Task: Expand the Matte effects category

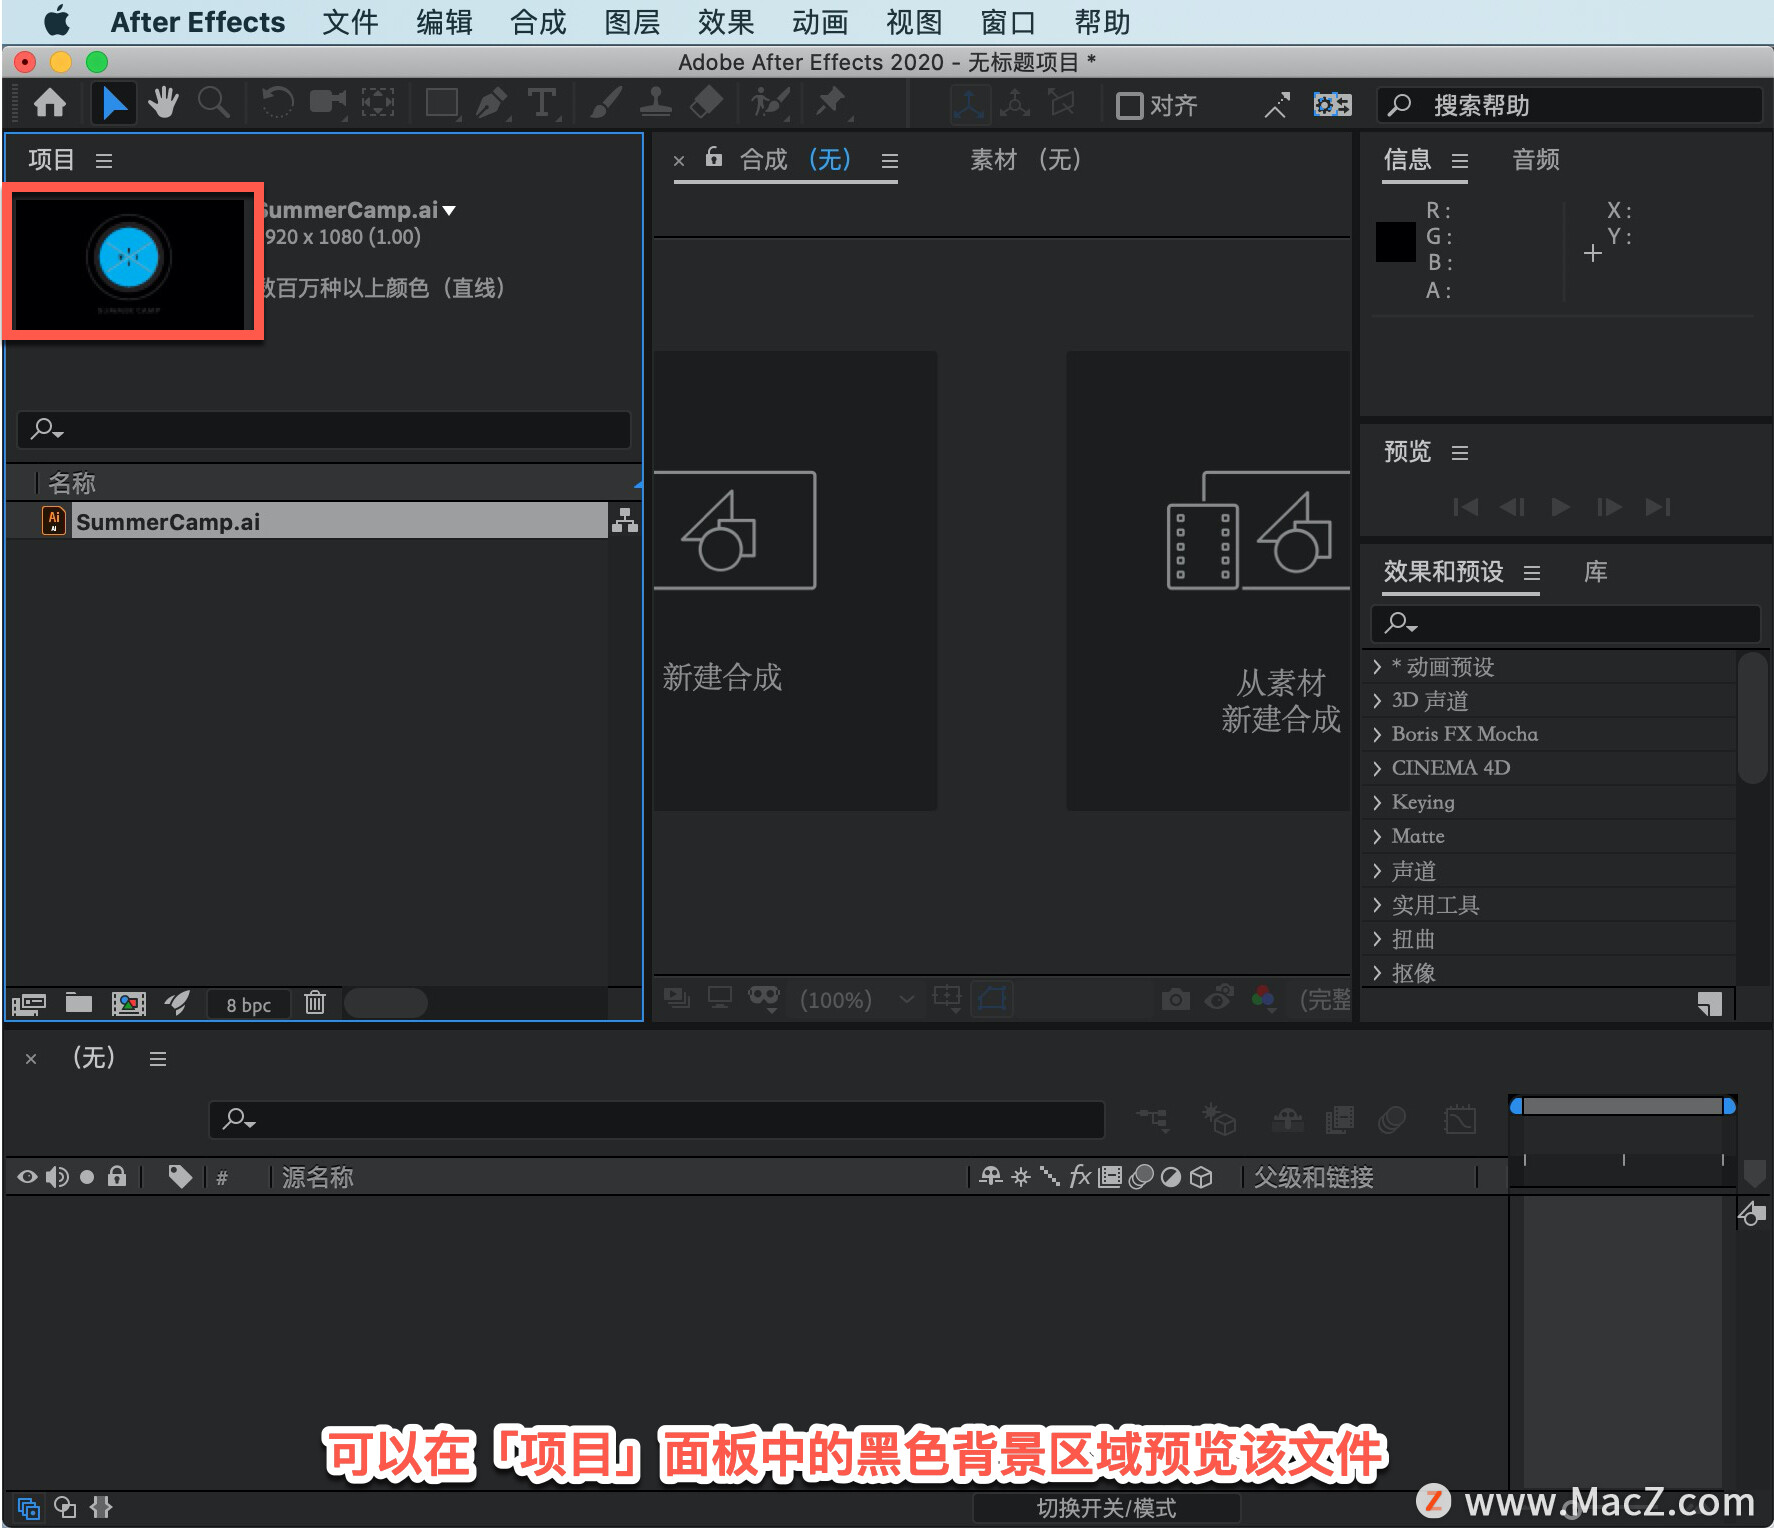Action: click(x=1377, y=836)
